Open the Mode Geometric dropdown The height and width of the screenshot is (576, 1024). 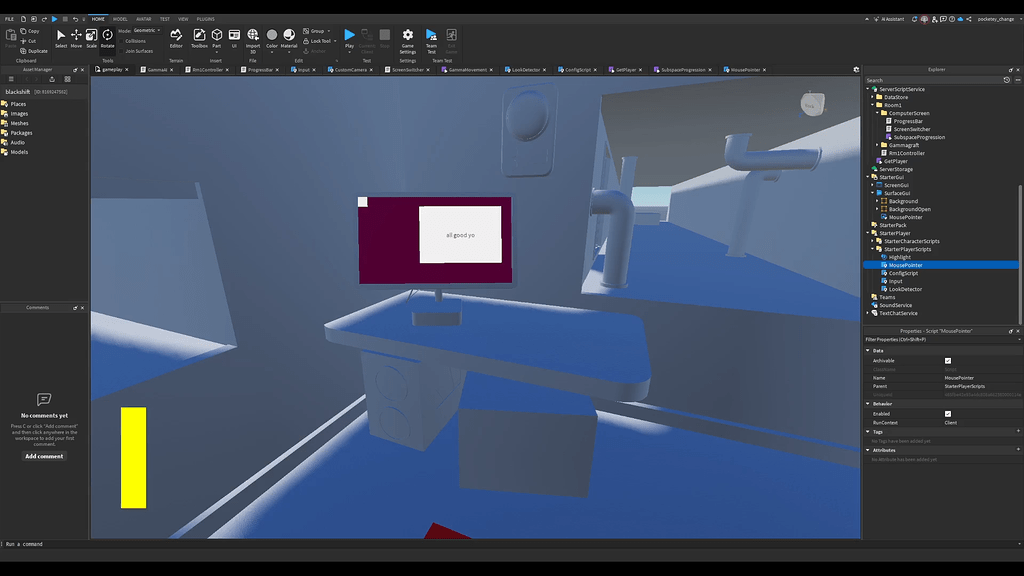point(147,31)
